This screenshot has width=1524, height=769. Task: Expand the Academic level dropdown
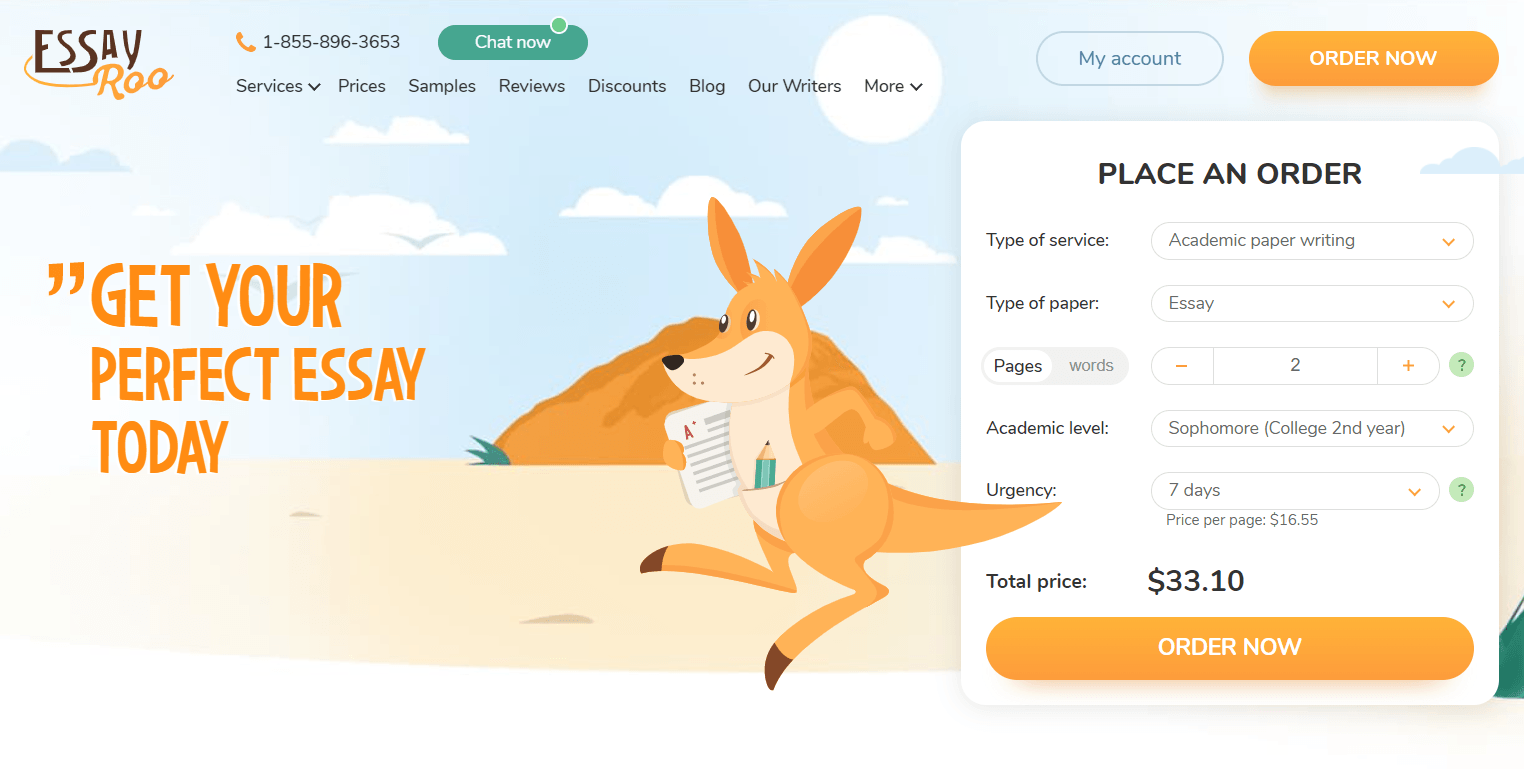pos(1312,428)
